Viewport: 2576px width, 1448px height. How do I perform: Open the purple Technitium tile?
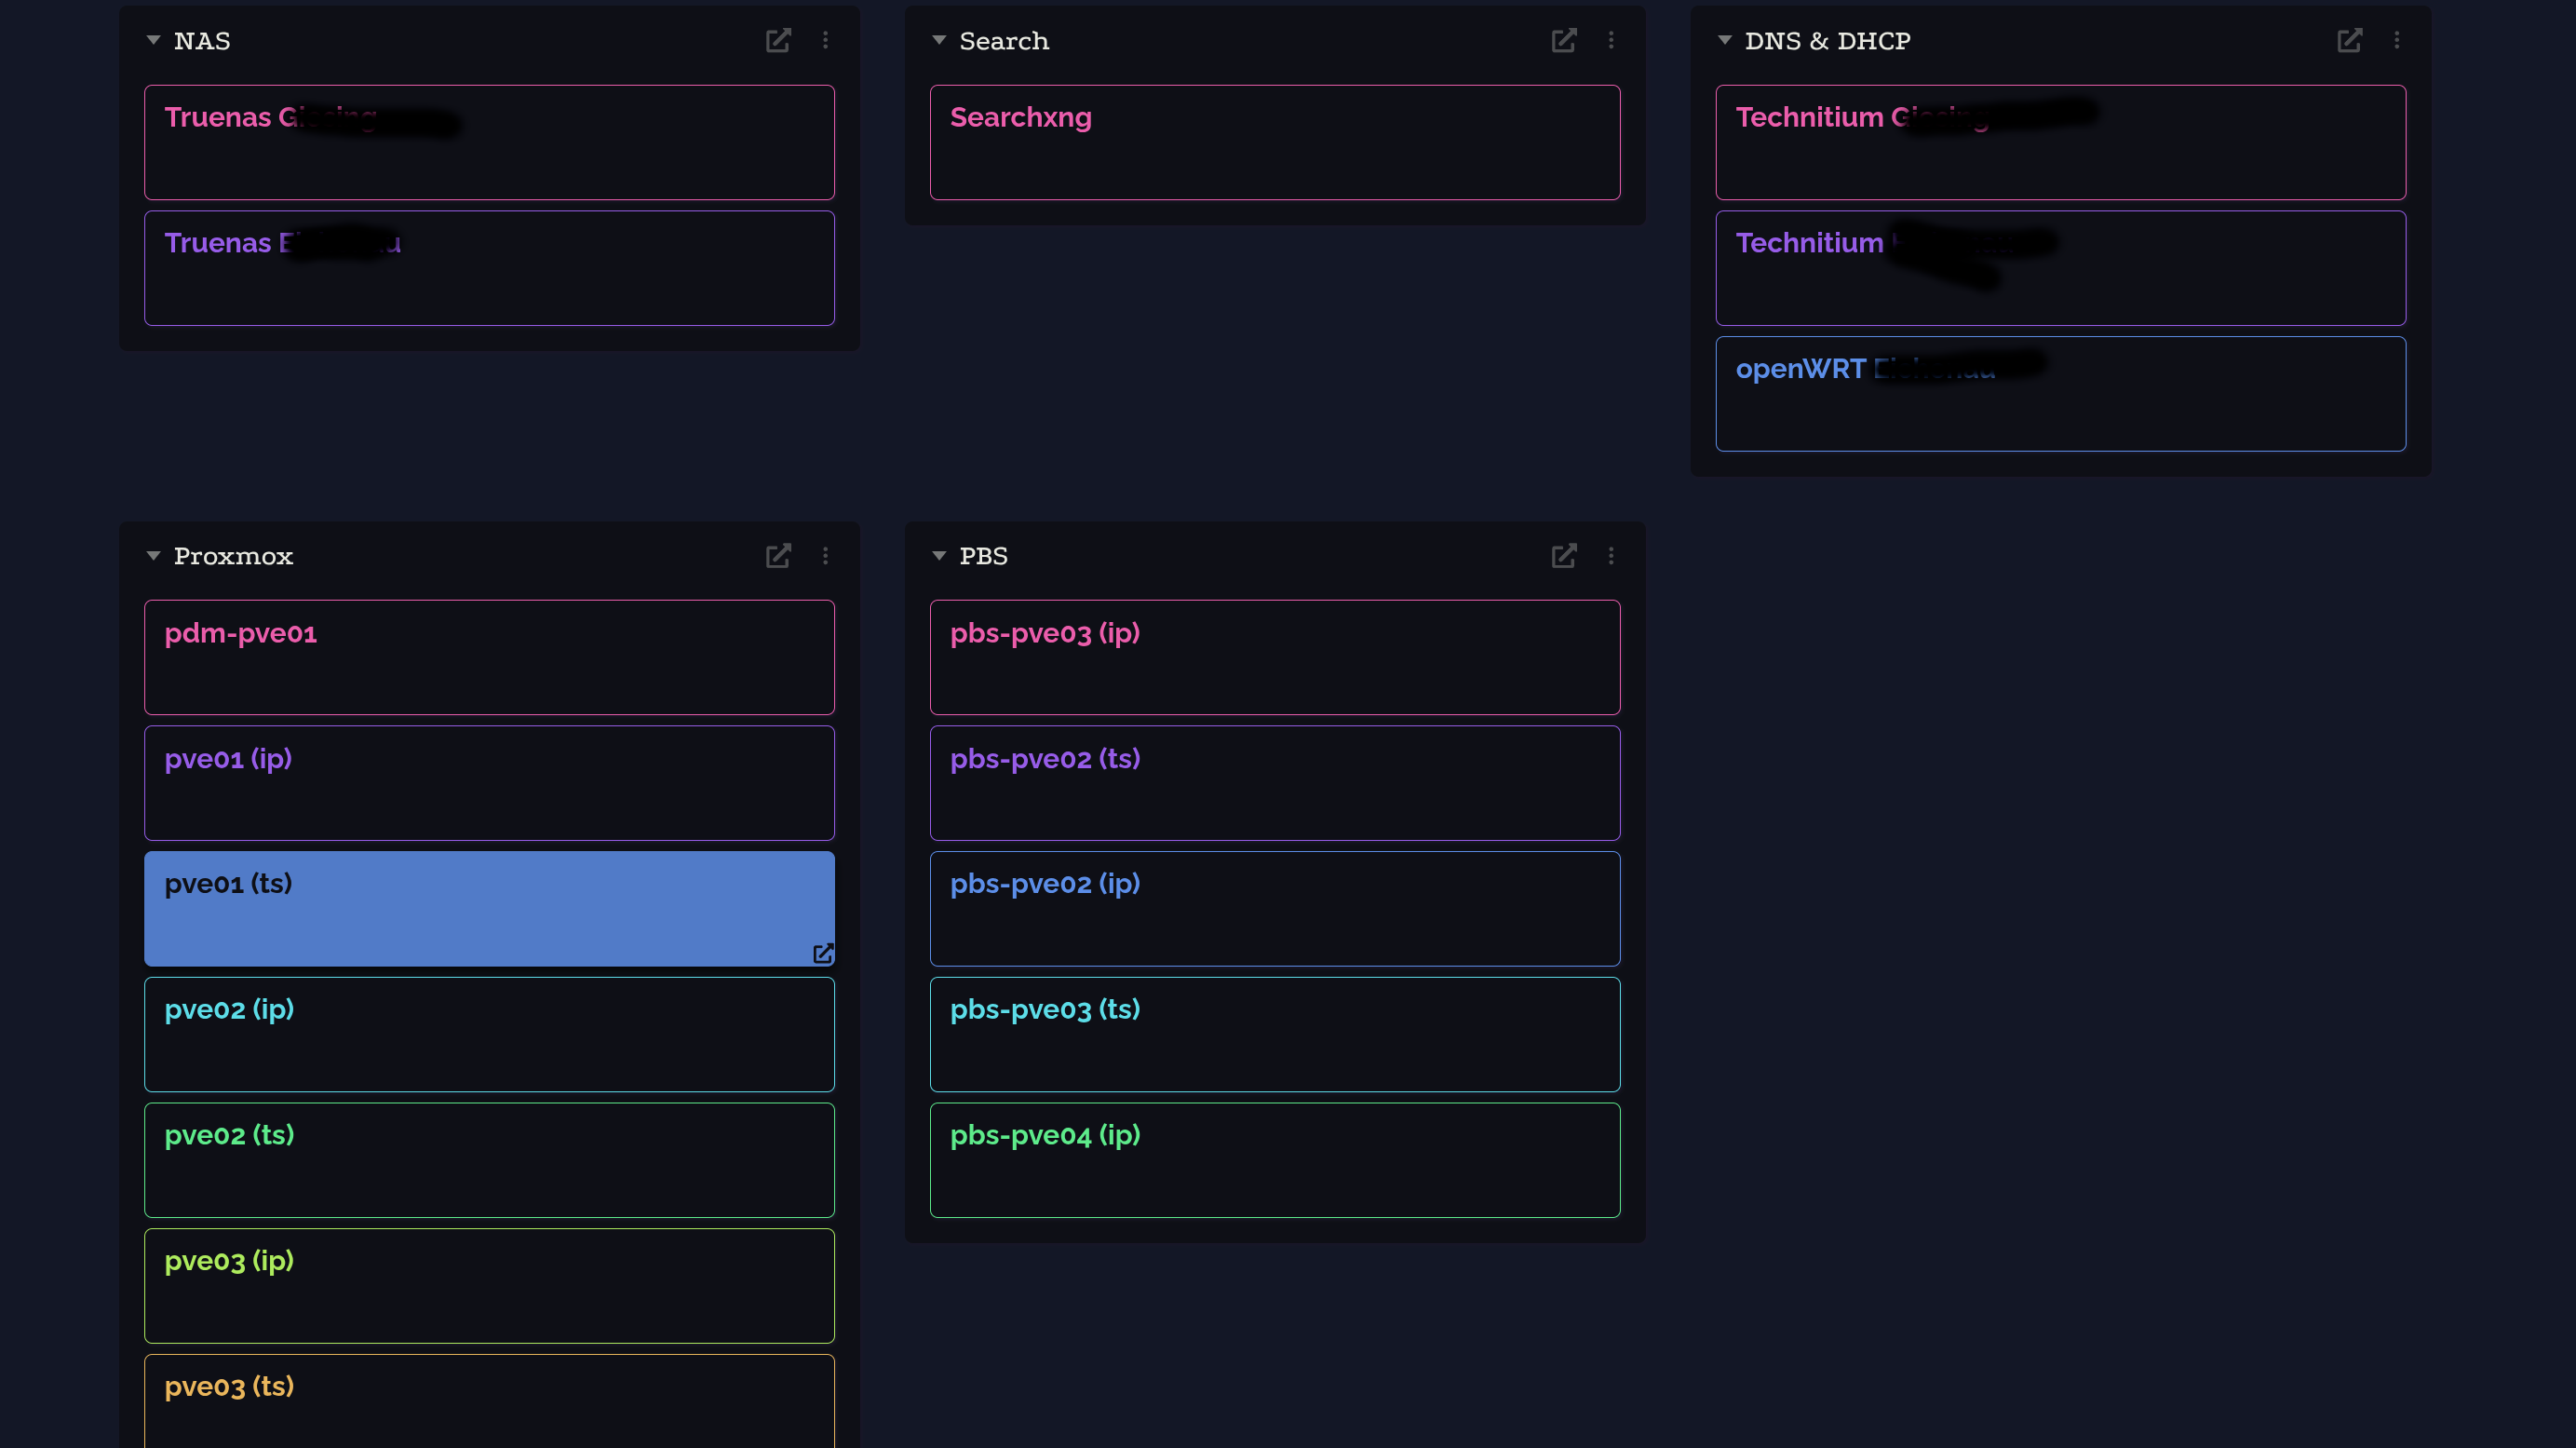pos(2061,268)
